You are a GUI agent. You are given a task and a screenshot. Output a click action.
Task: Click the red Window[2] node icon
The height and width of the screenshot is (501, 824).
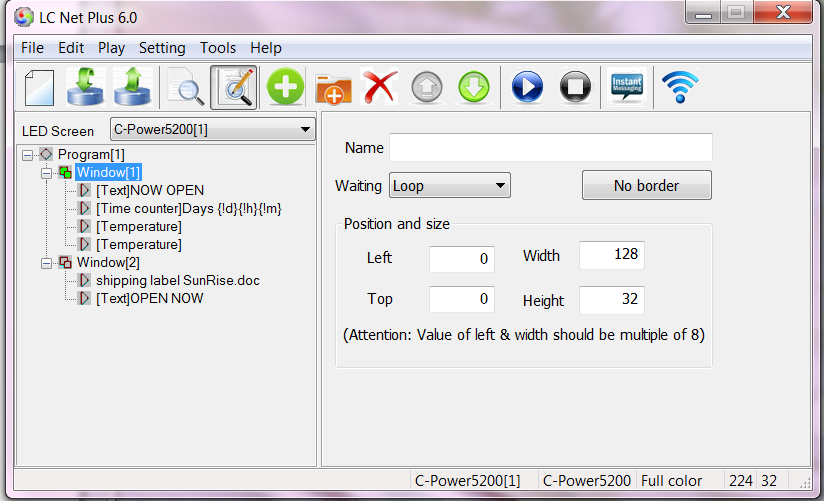(x=65, y=262)
